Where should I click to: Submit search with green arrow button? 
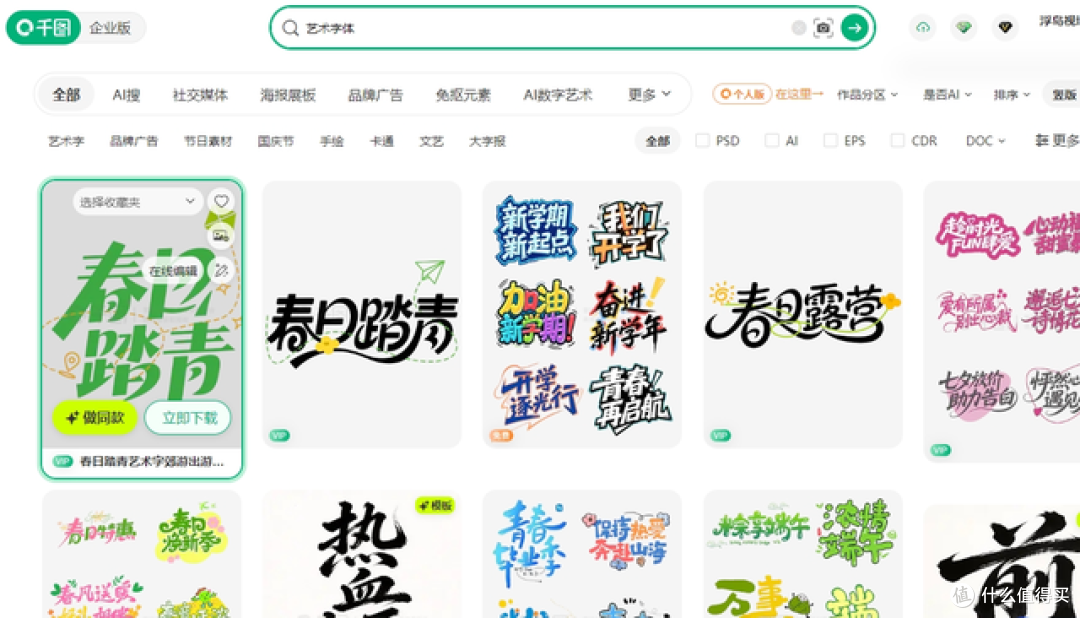tap(854, 28)
